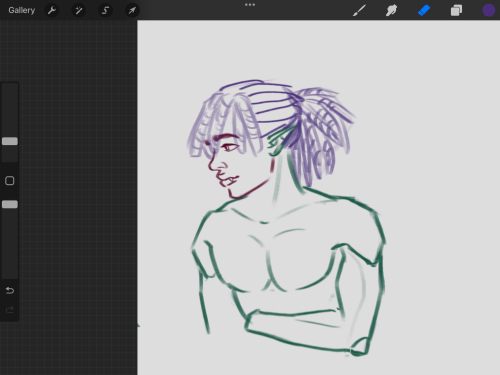This screenshot has height=375, width=500.
Task: Select the Brush paint tool
Action: 359,10
